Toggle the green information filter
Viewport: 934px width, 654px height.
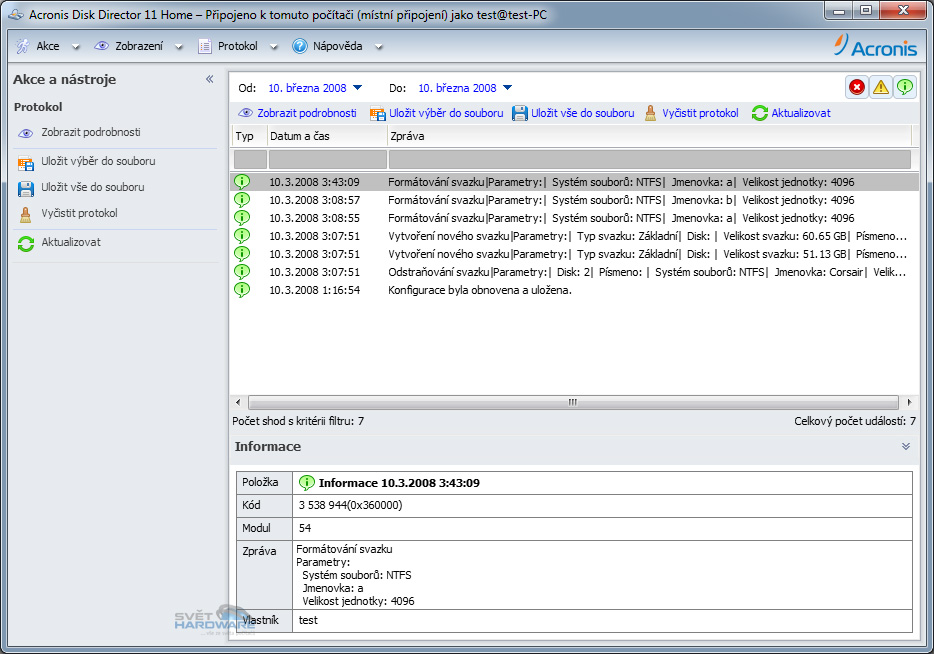905,87
